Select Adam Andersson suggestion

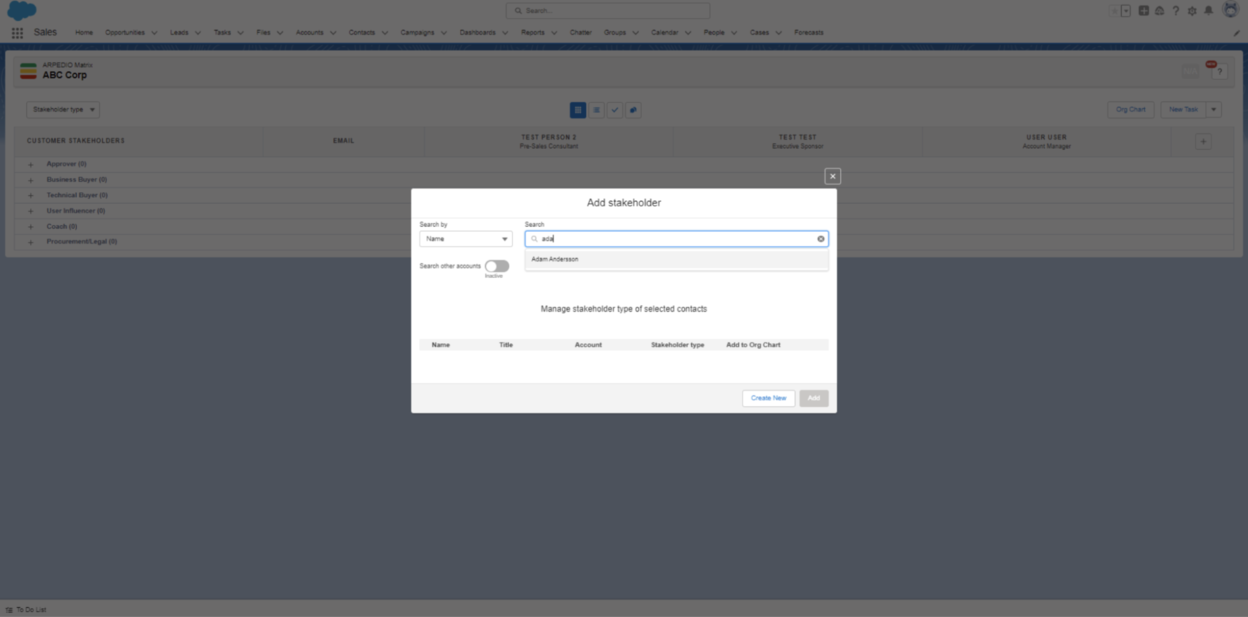pyautogui.click(x=677, y=259)
